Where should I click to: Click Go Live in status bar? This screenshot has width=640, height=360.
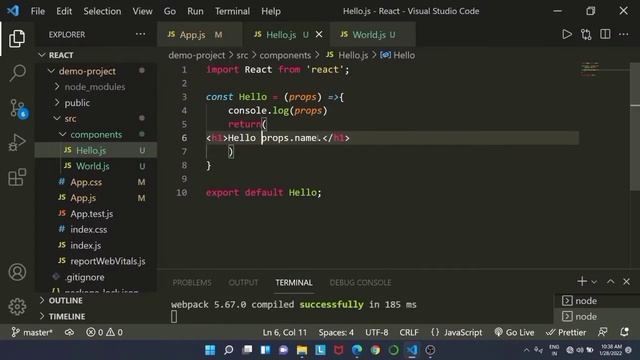coord(514,332)
